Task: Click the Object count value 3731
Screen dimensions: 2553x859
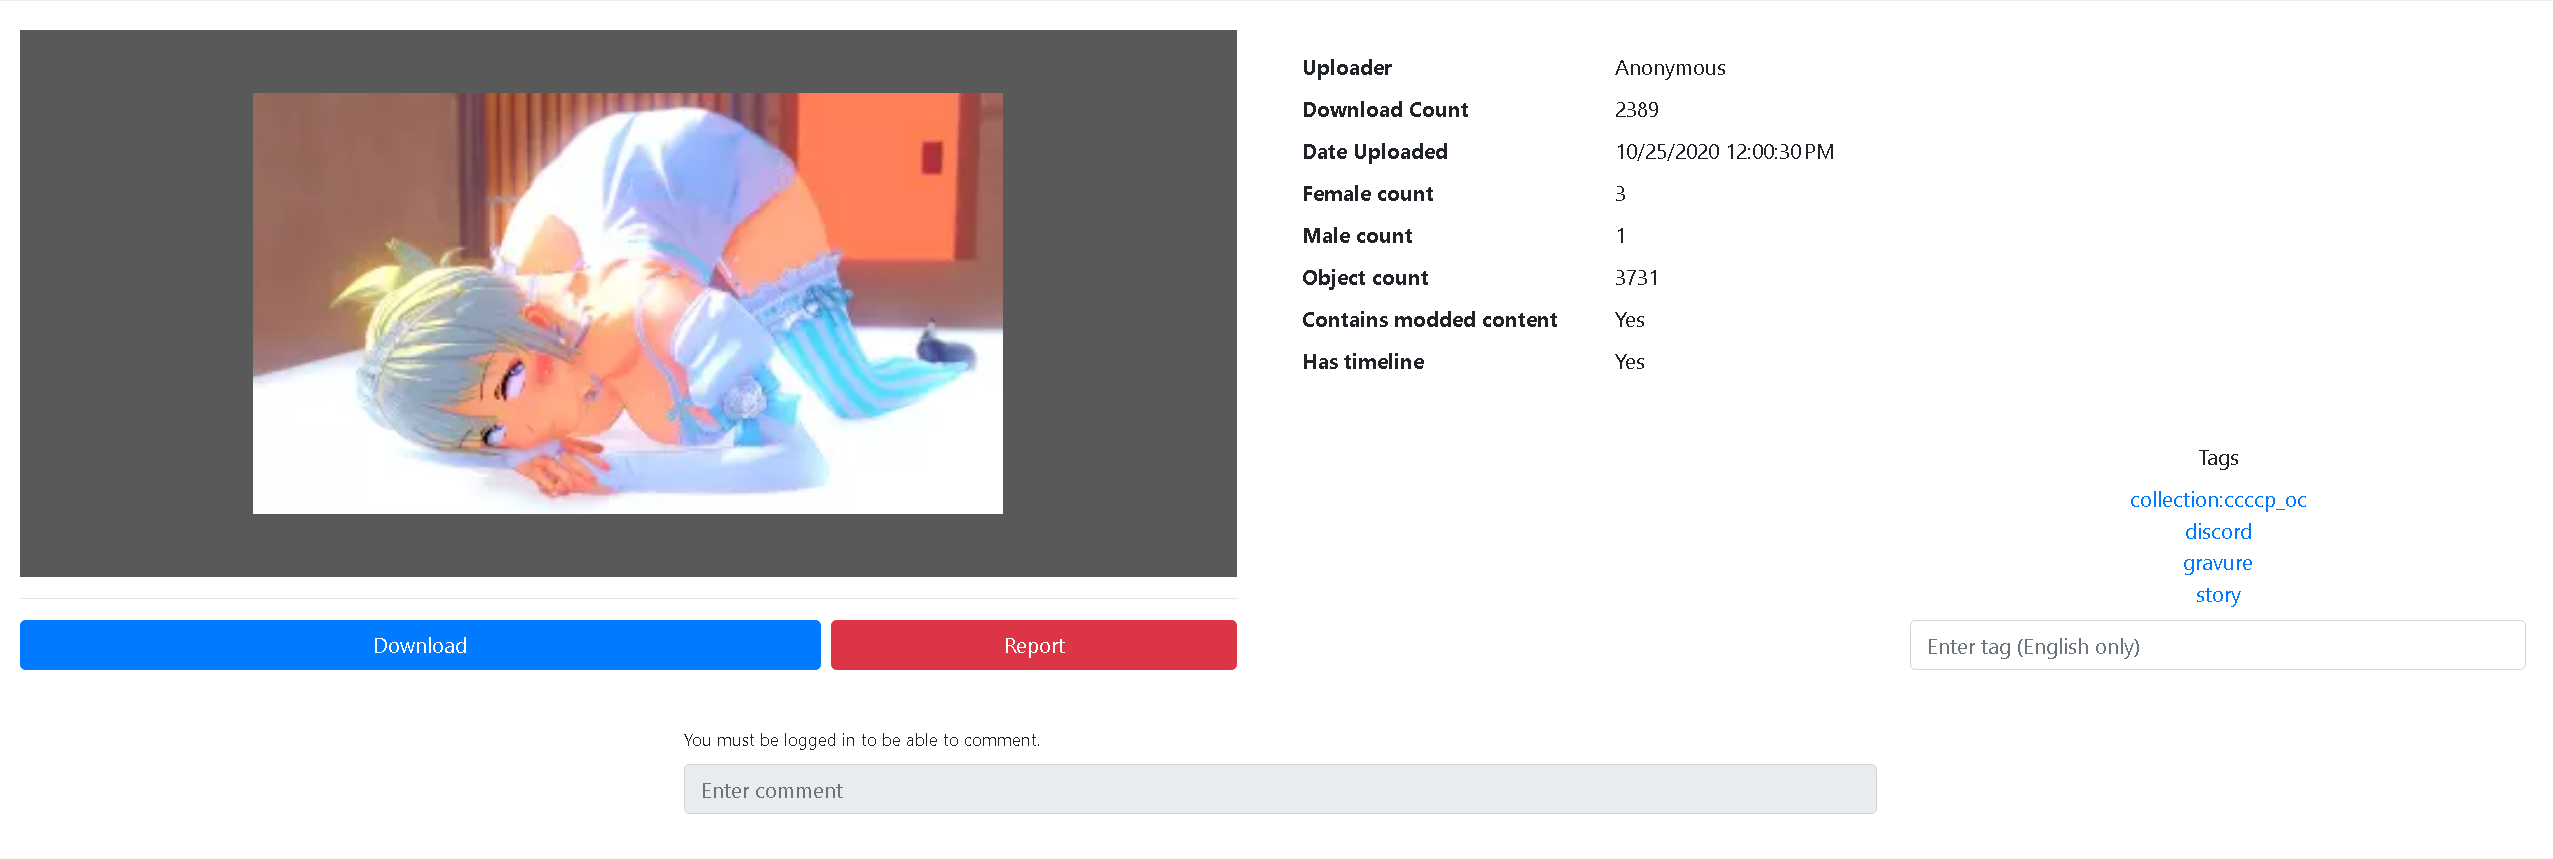Action: point(1636,278)
